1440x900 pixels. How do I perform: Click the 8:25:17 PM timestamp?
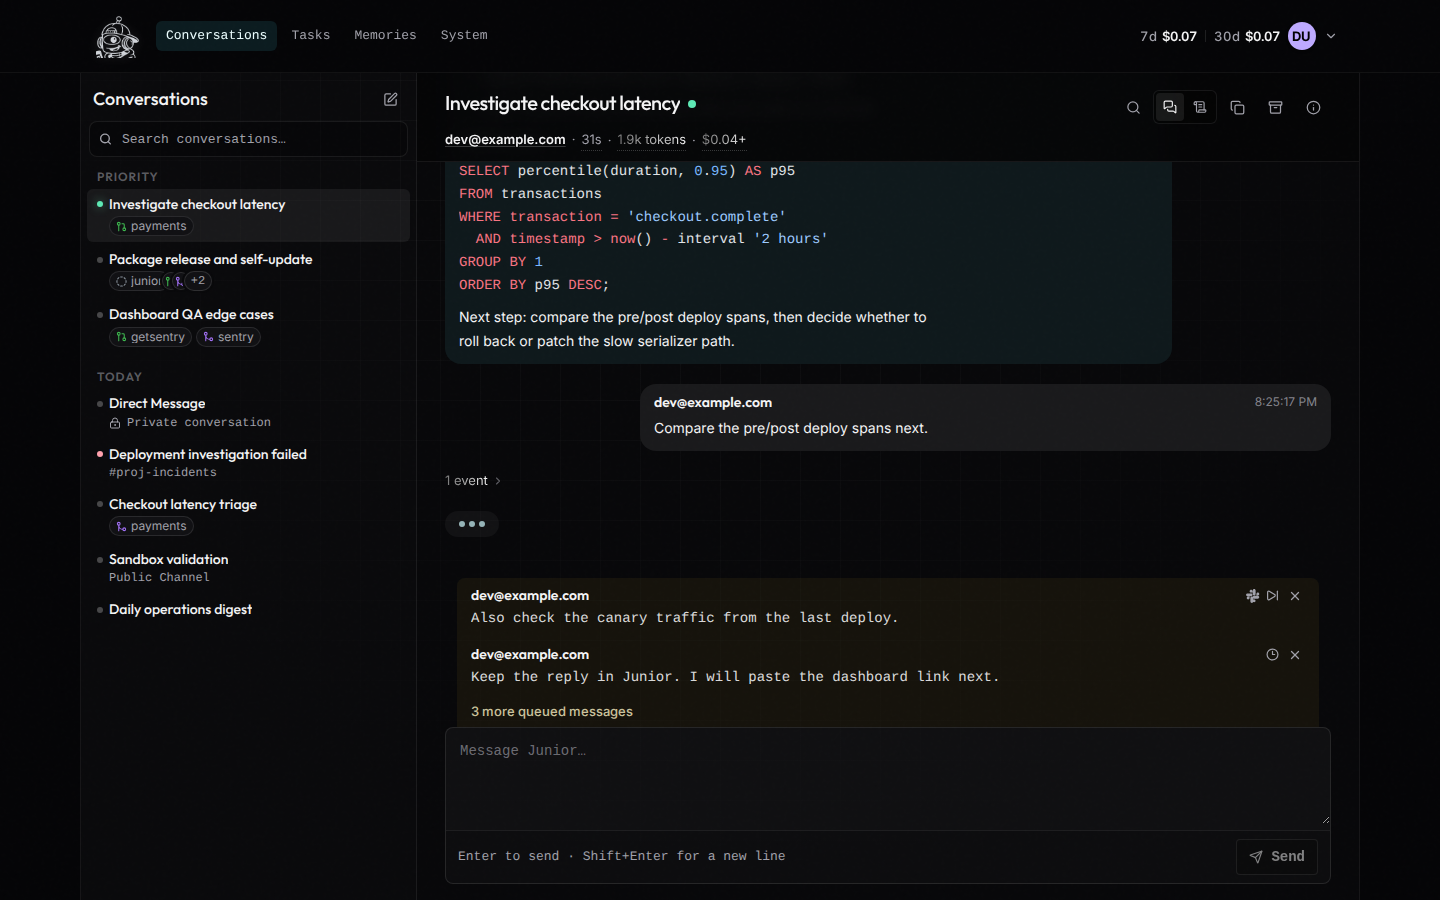coord(1285,402)
